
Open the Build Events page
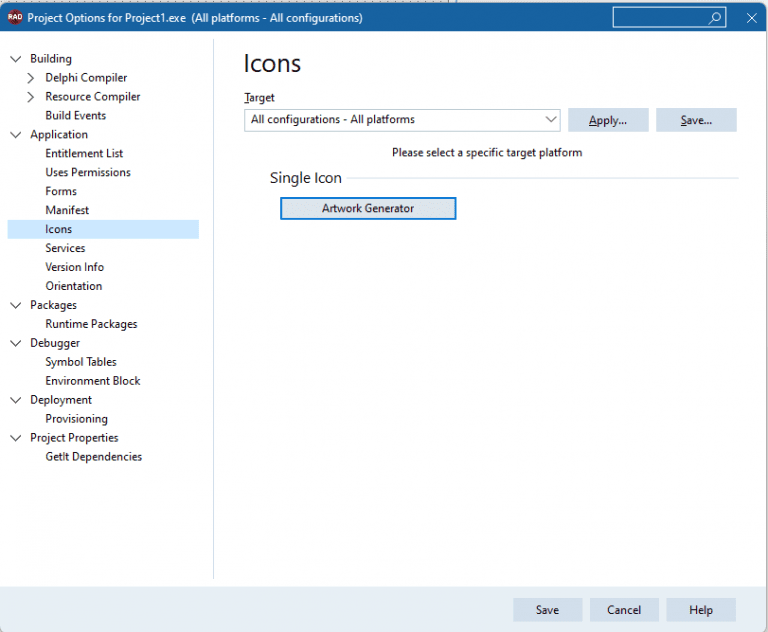(75, 116)
